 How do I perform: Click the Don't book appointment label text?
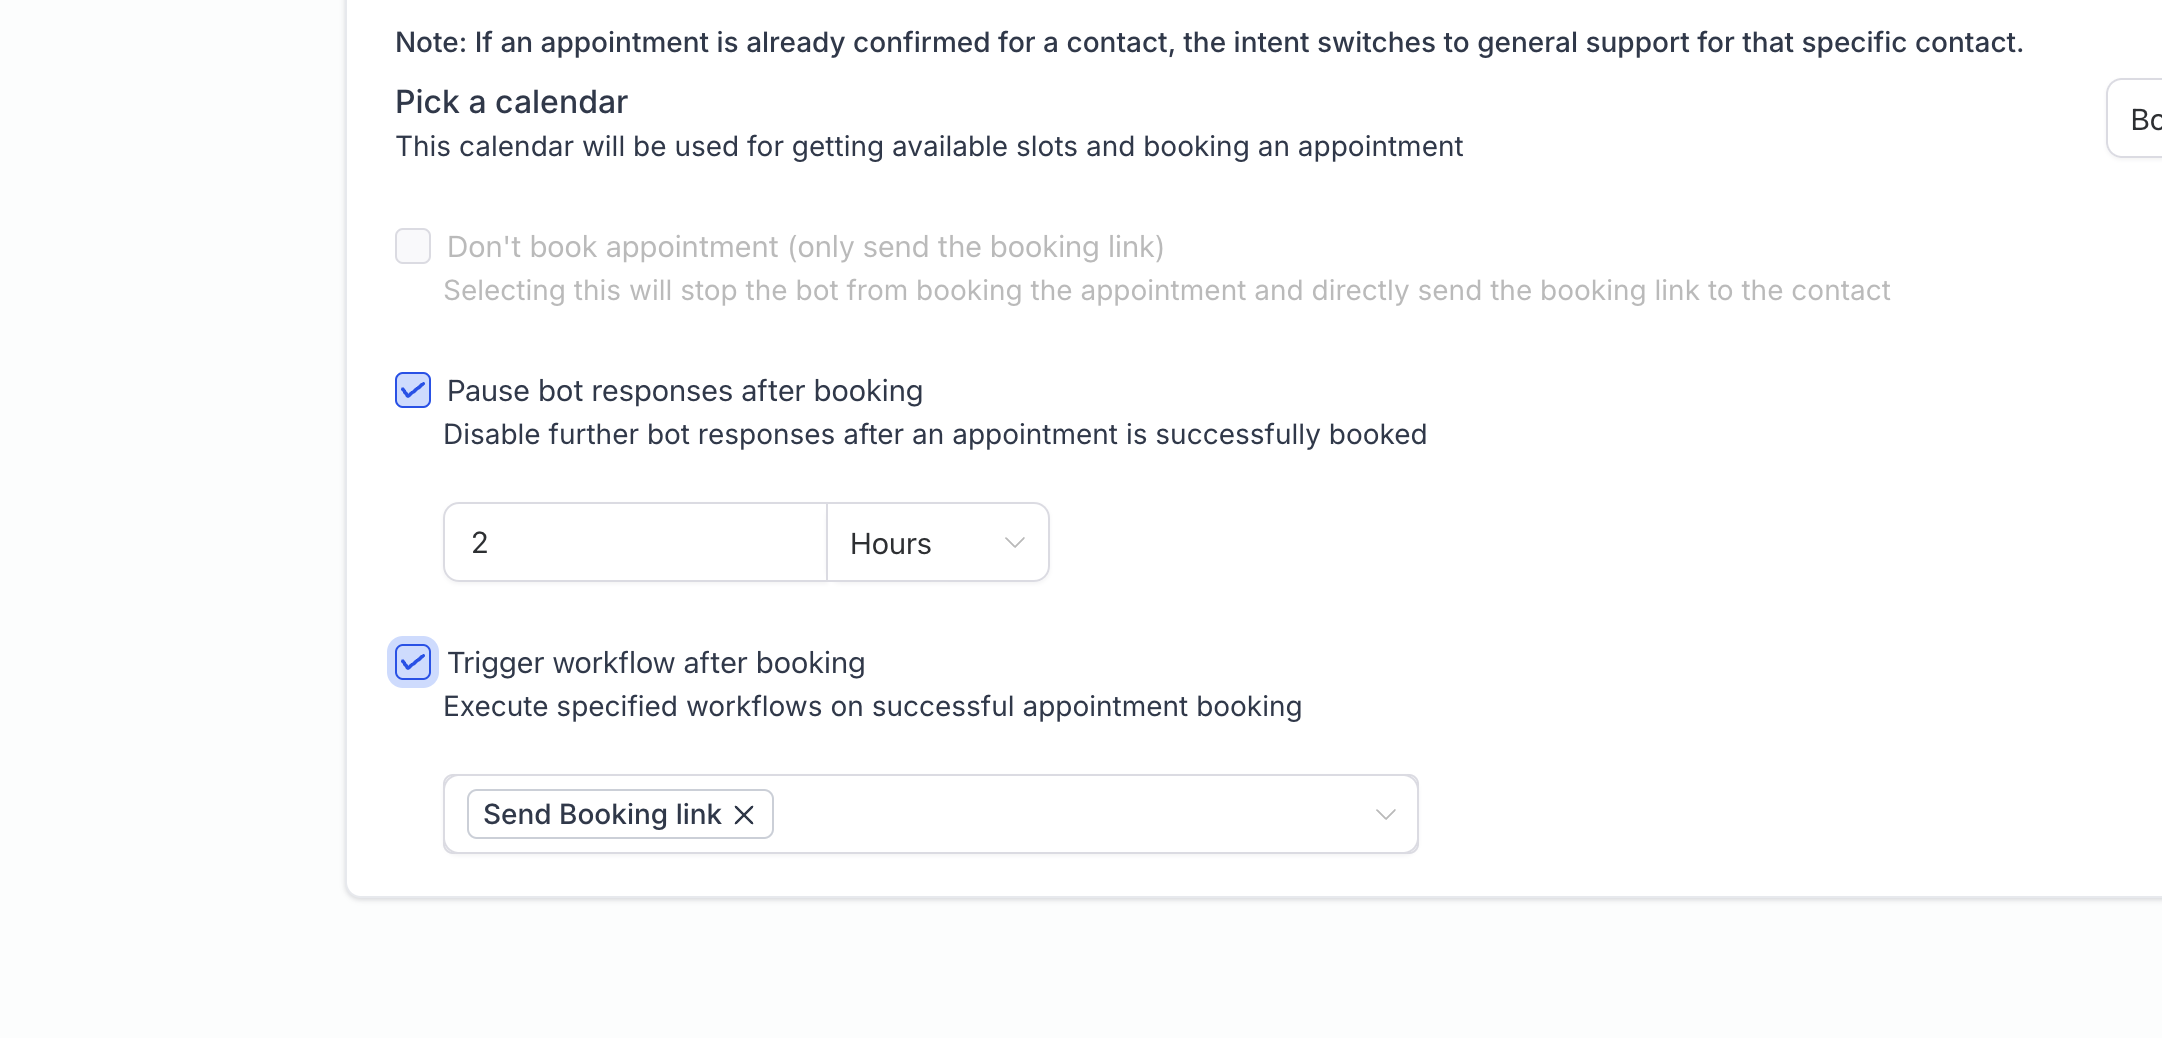pyautogui.click(x=805, y=247)
